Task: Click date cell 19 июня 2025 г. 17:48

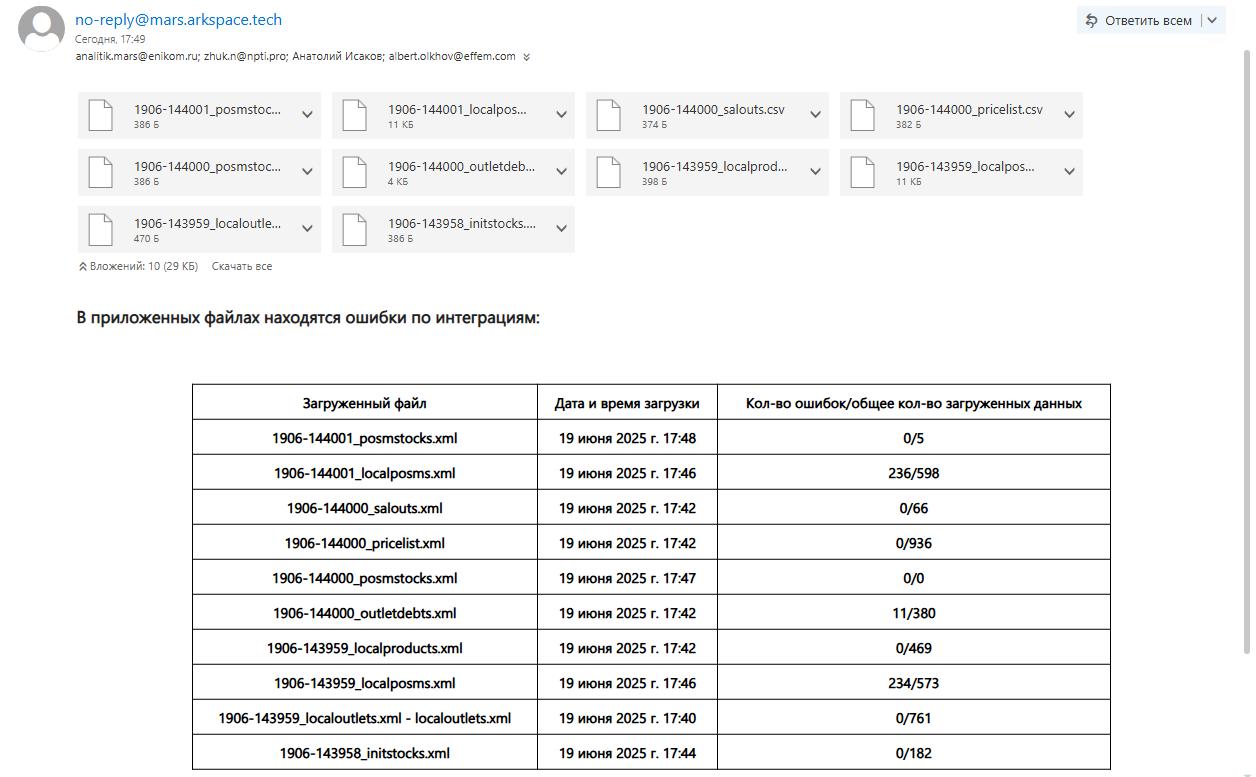Action: pos(627,438)
